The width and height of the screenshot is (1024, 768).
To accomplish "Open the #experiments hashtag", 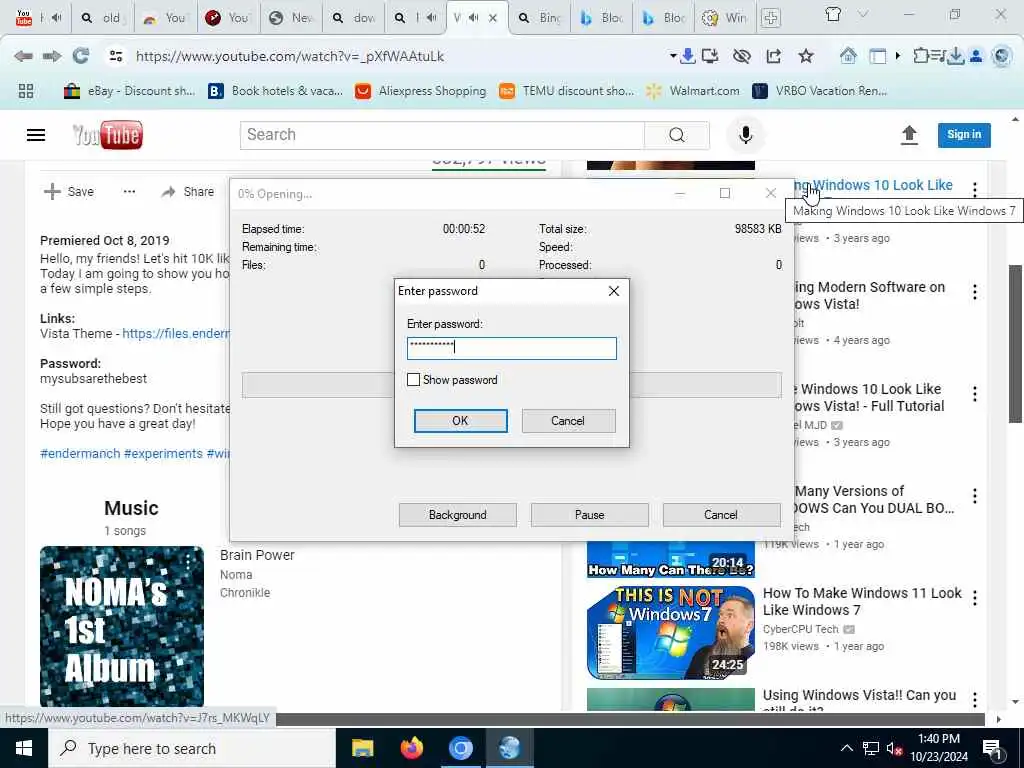I will (x=163, y=453).
